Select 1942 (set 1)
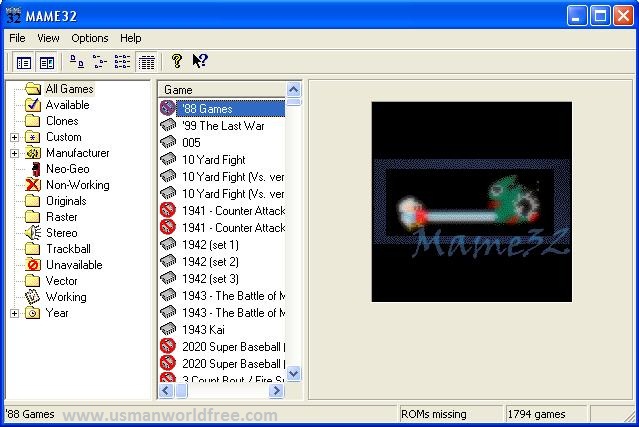The image size is (639, 427). (210, 244)
